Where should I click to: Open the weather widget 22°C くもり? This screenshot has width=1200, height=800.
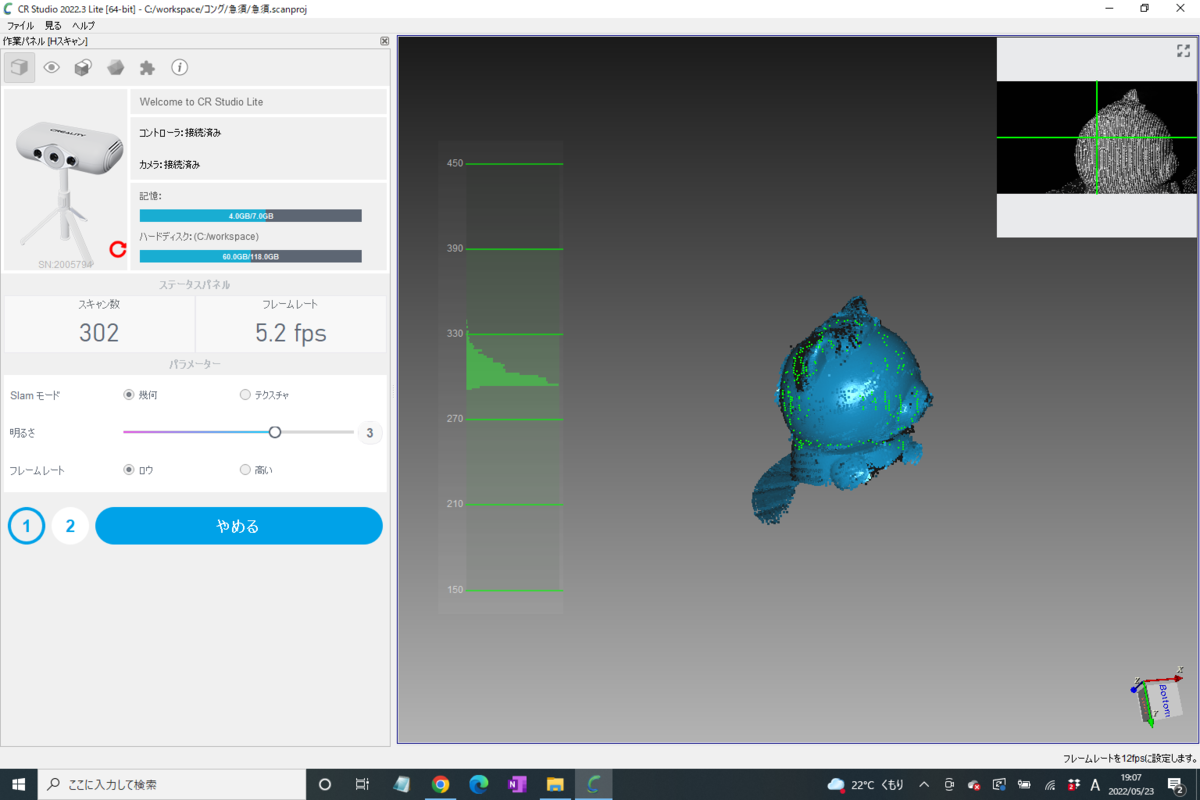pyautogui.click(x=866, y=785)
